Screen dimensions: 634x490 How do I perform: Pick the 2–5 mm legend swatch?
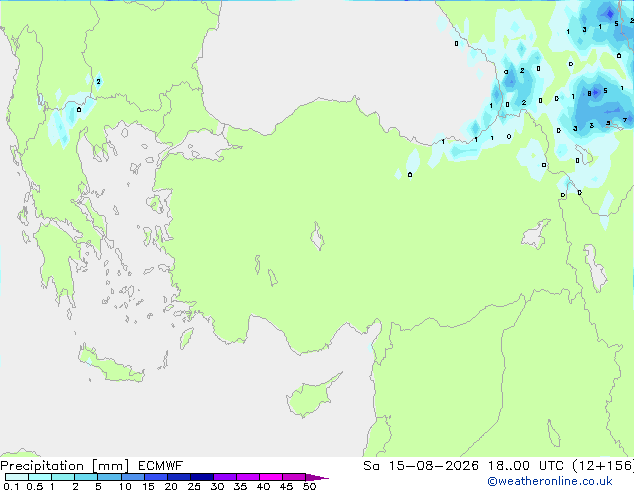pyautogui.click(x=86, y=477)
